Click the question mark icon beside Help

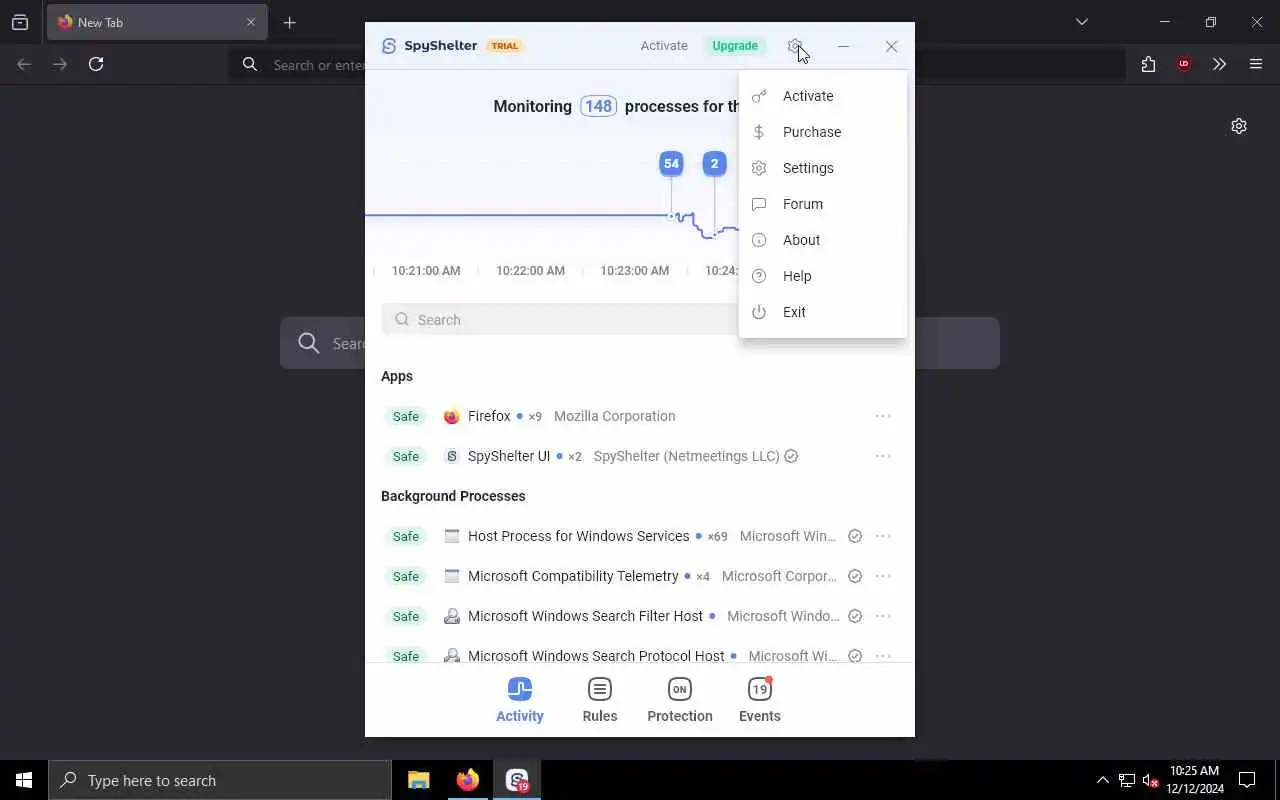pos(759,276)
